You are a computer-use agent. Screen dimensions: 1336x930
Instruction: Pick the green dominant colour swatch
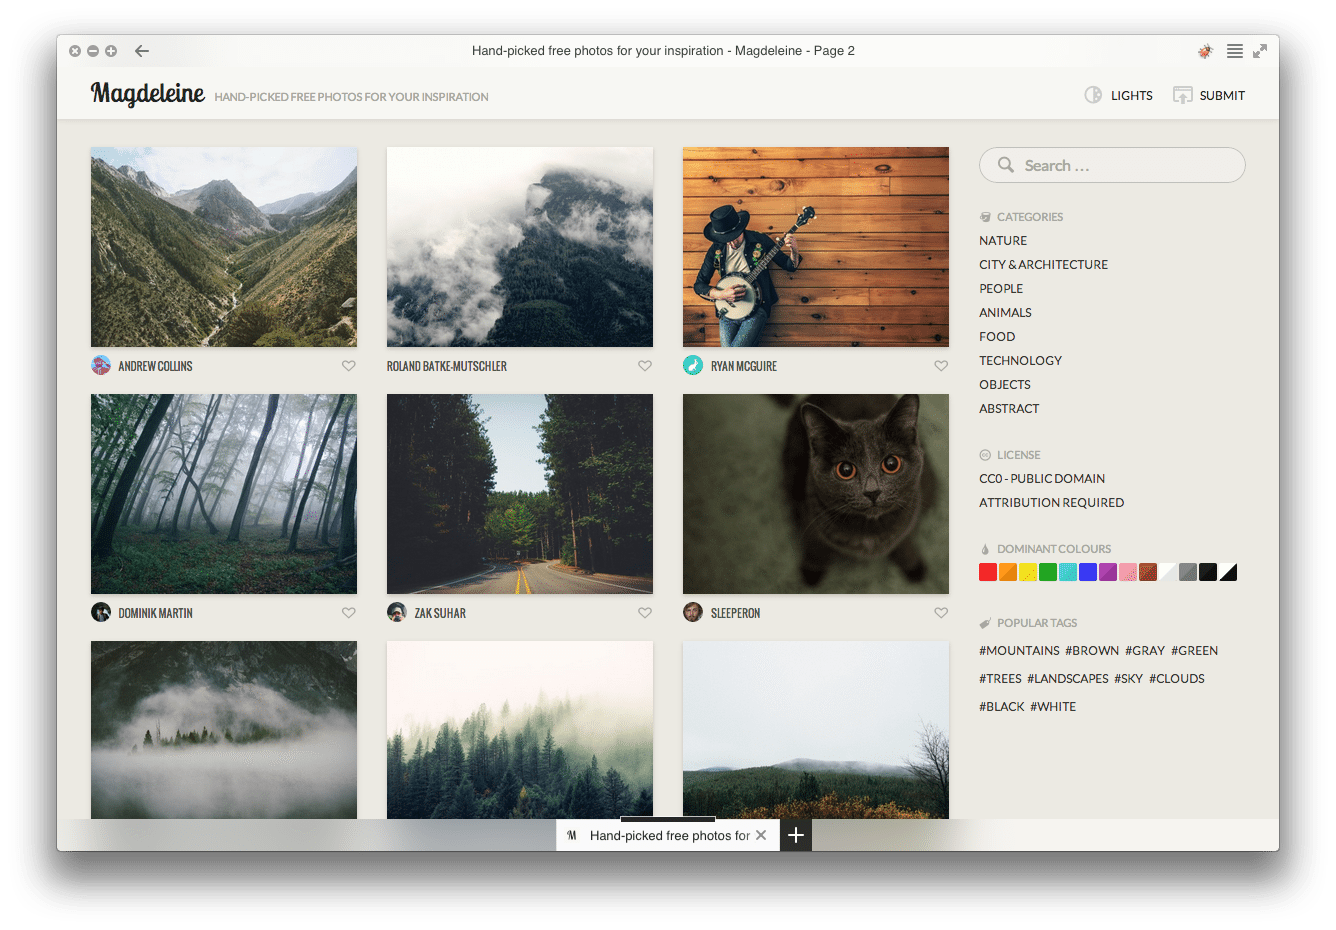pyautogui.click(x=1048, y=572)
